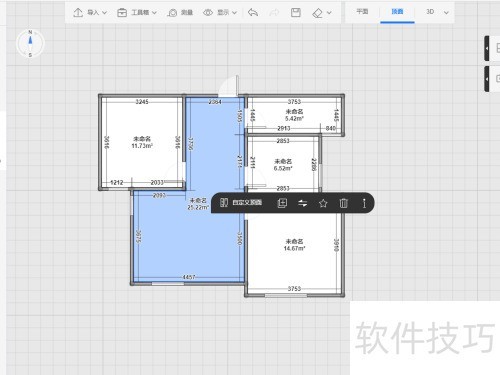500x375 pixels.
Task: Click the star favorite icon in floating bar
Action: [x=323, y=203]
